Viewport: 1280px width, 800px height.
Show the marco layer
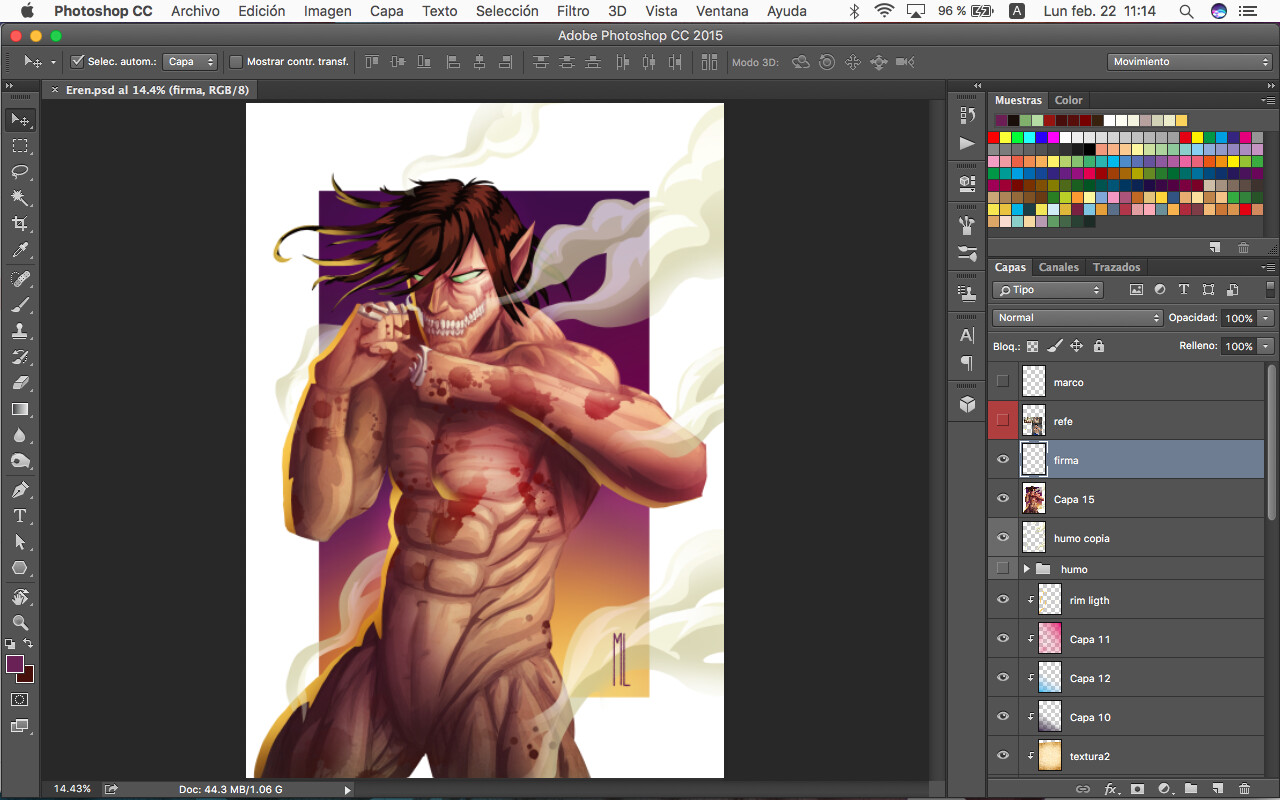[x=1003, y=382]
